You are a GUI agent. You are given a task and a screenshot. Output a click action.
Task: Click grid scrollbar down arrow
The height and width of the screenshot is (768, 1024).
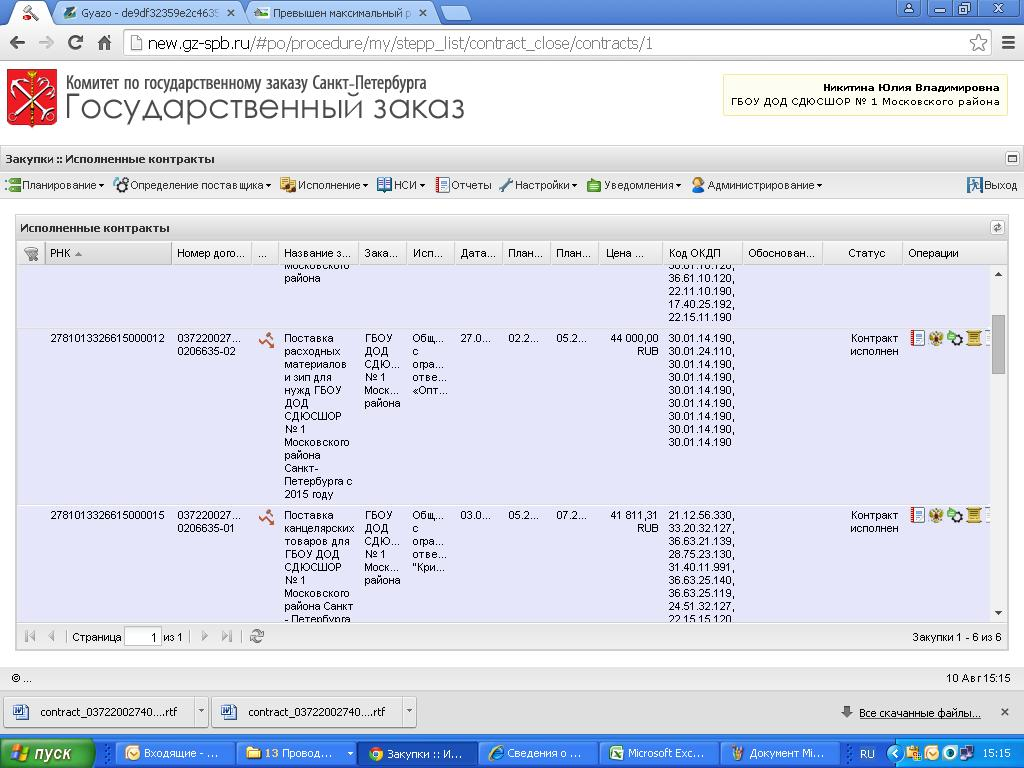click(x=998, y=613)
